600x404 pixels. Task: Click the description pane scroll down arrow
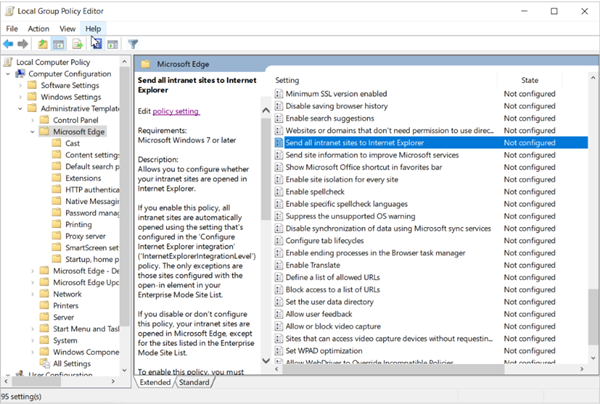266,360
